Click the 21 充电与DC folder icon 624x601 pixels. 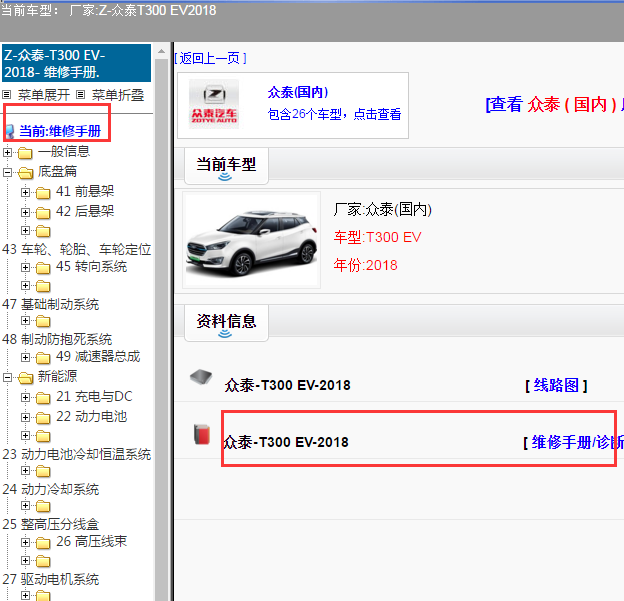pos(43,397)
